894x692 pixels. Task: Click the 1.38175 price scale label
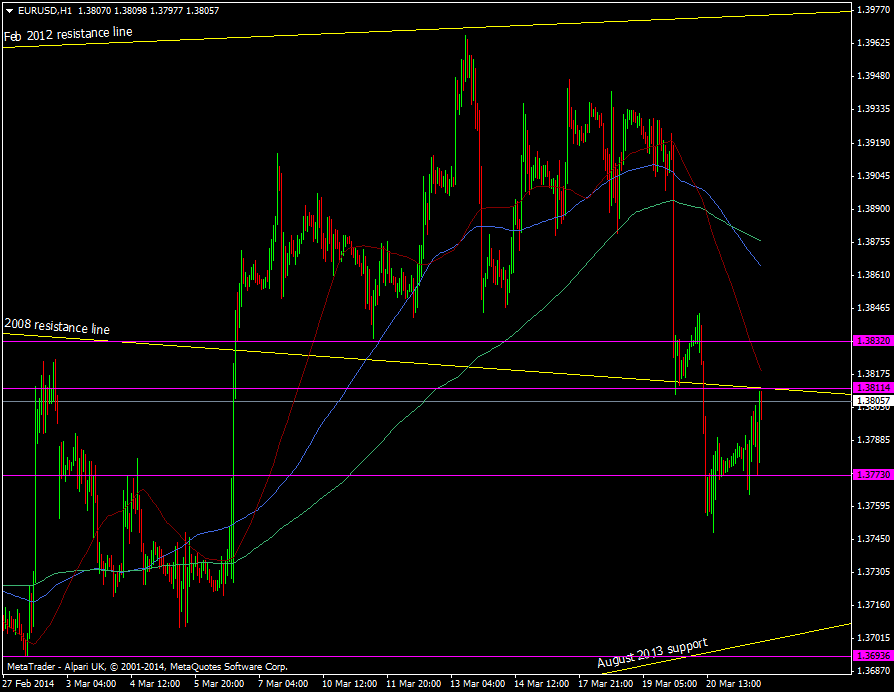873,374
